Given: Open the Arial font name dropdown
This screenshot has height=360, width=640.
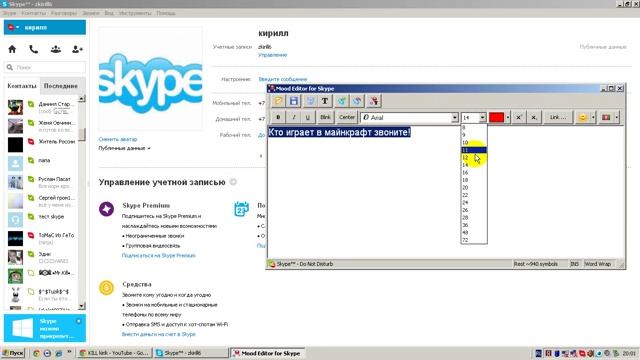Looking at the screenshot, I should click(455, 118).
